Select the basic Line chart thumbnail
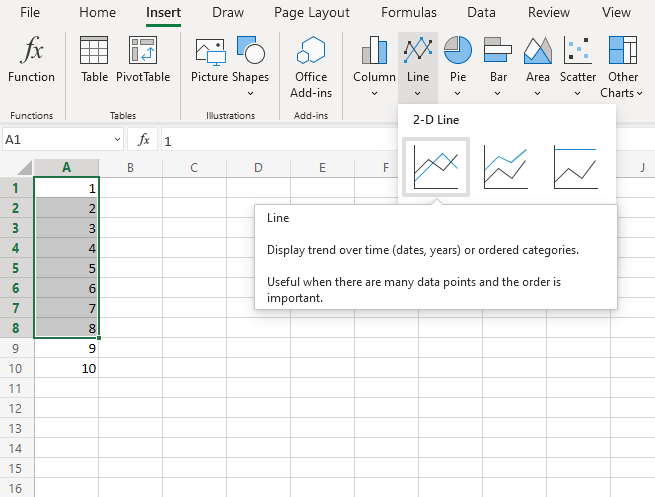Image resolution: width=655 pixels, height=497 pixels. point(435,167)
